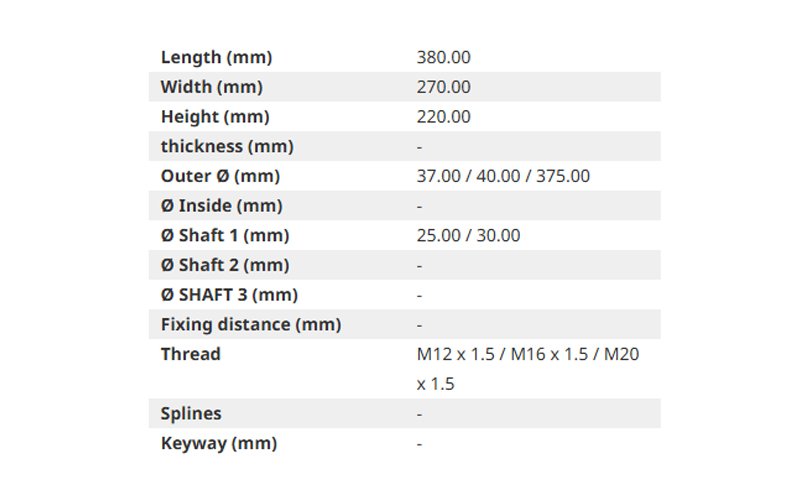The width and height of the screenshot is (800, 500).
Task: Click the Ø SHAFT 3 (mm) label
Action: [x=229, y=294]
